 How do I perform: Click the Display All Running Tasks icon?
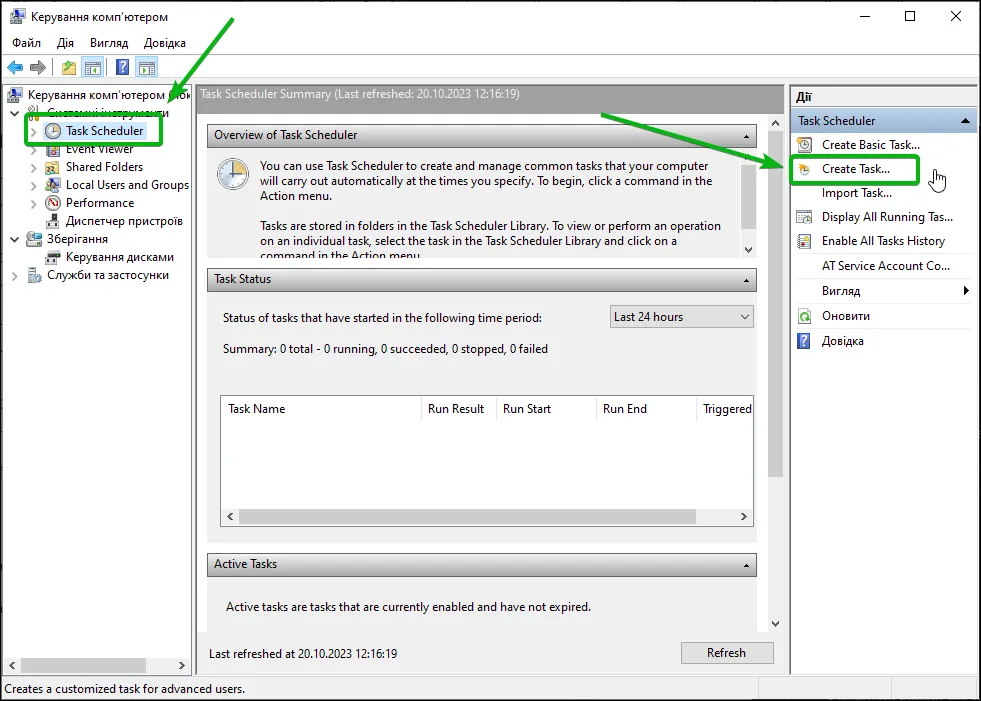pyautogui.click(x=804, y=217)
